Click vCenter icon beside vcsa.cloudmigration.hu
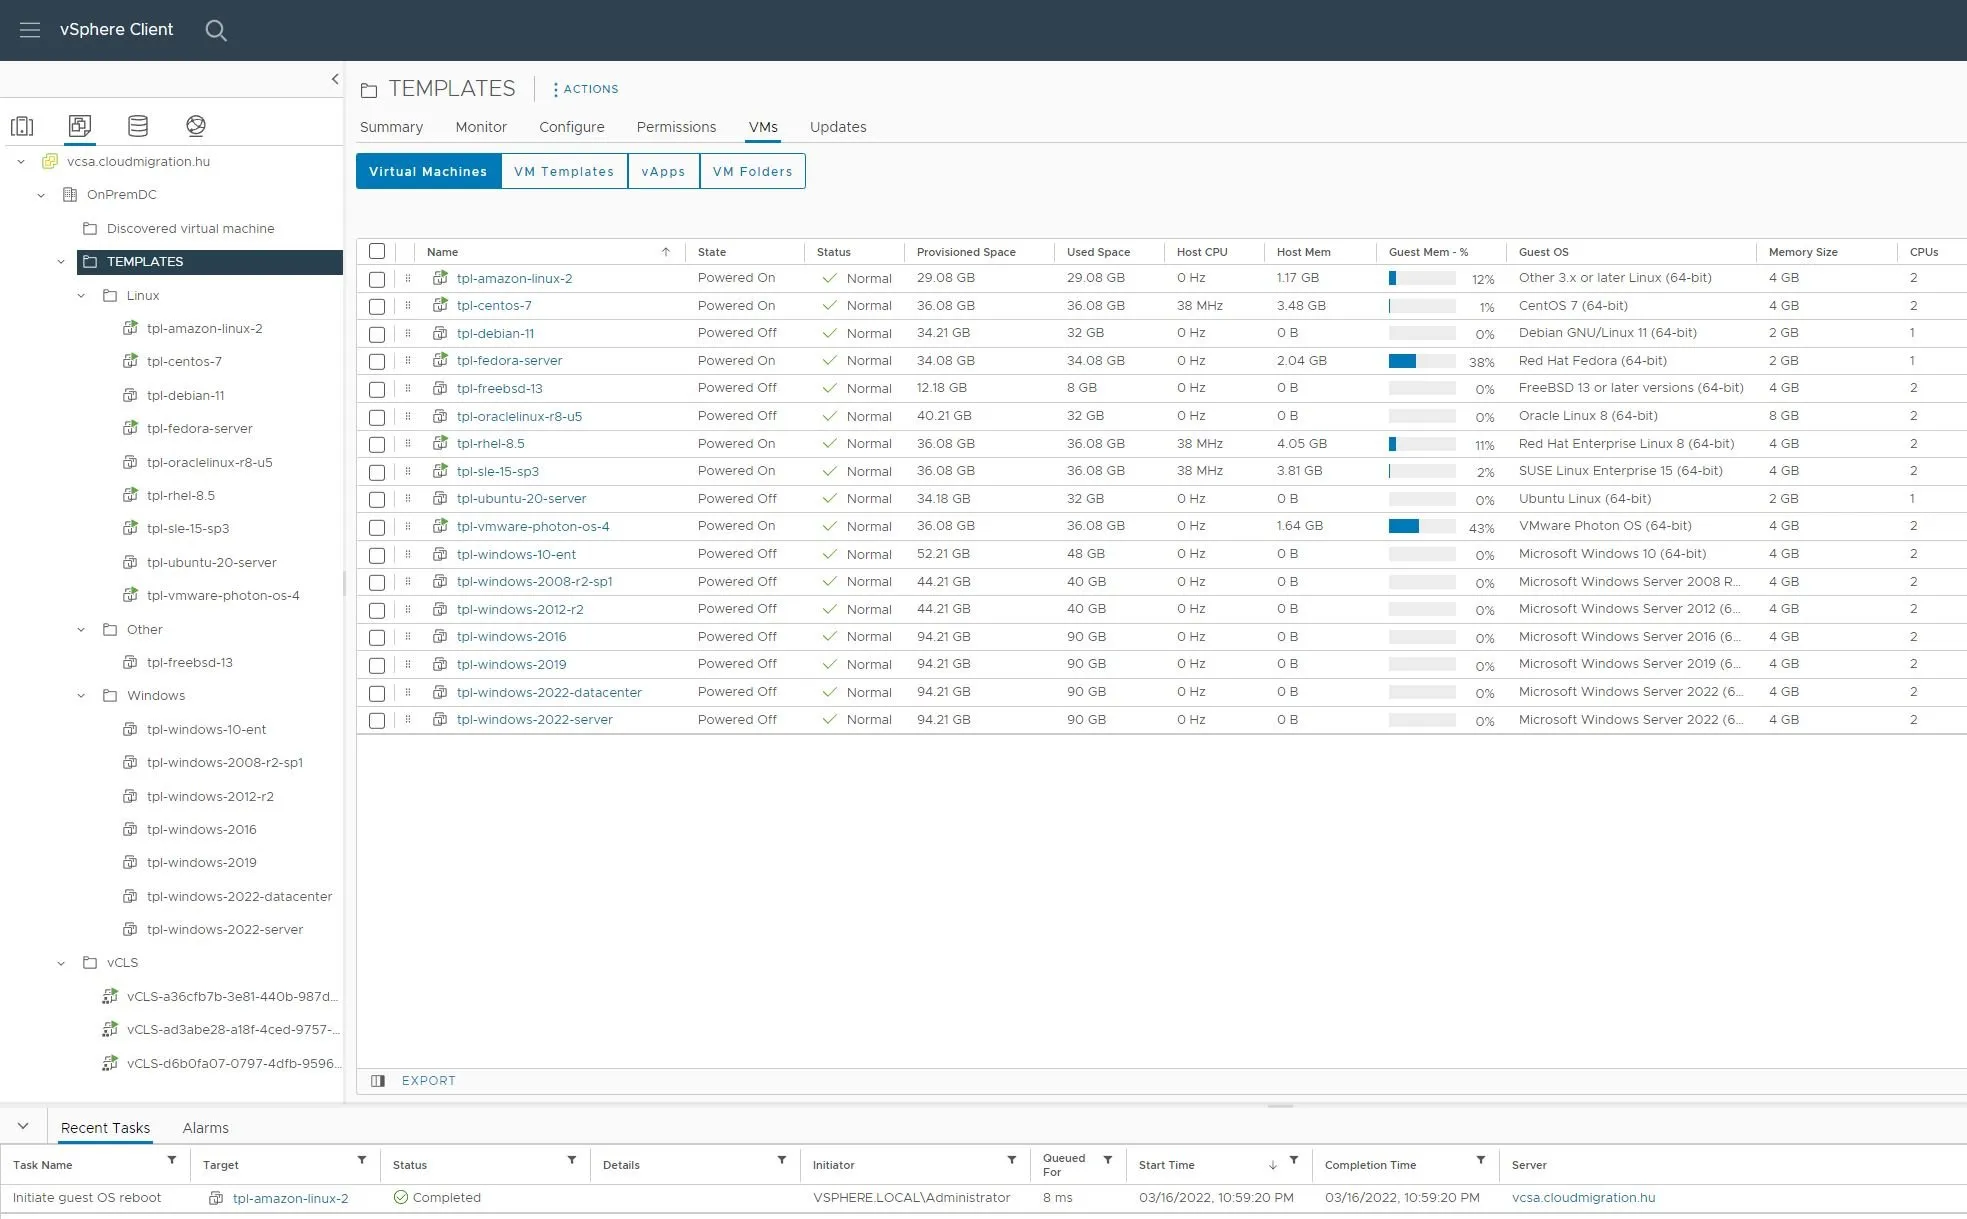The height and width of the screenshot is (1219, 1967). [x=50, y=161]
